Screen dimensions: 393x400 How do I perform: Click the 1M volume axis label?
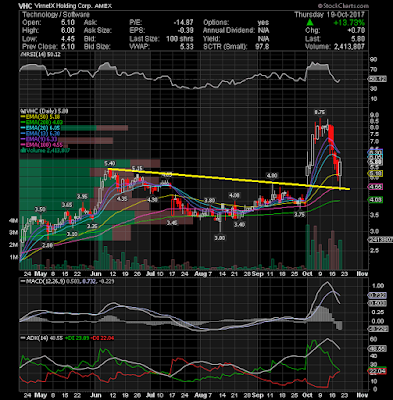[x=13, y=257]
